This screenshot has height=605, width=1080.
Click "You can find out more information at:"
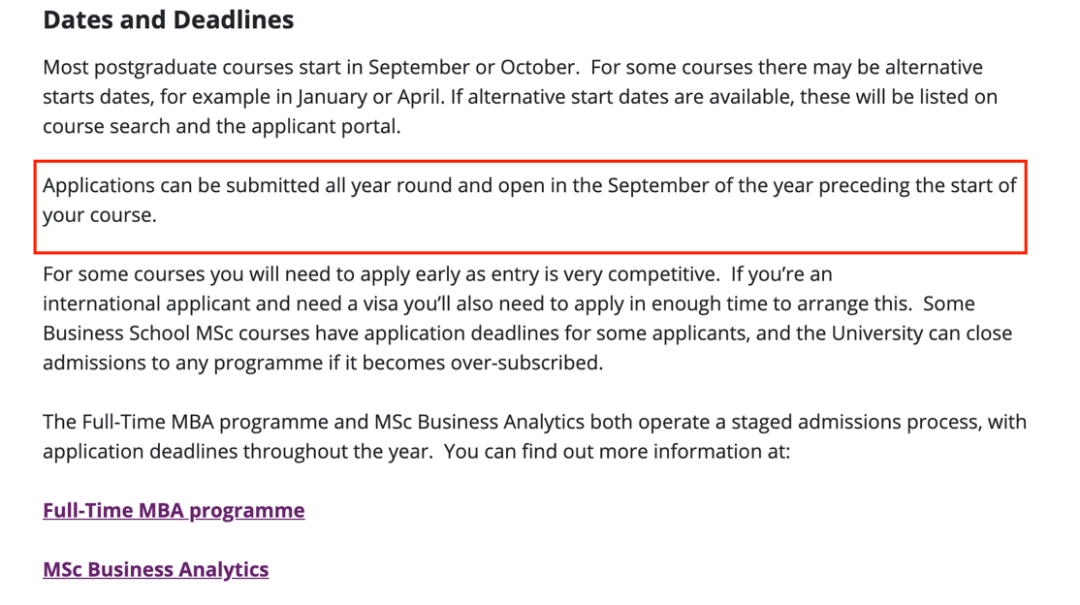click(x=616, y=452)
